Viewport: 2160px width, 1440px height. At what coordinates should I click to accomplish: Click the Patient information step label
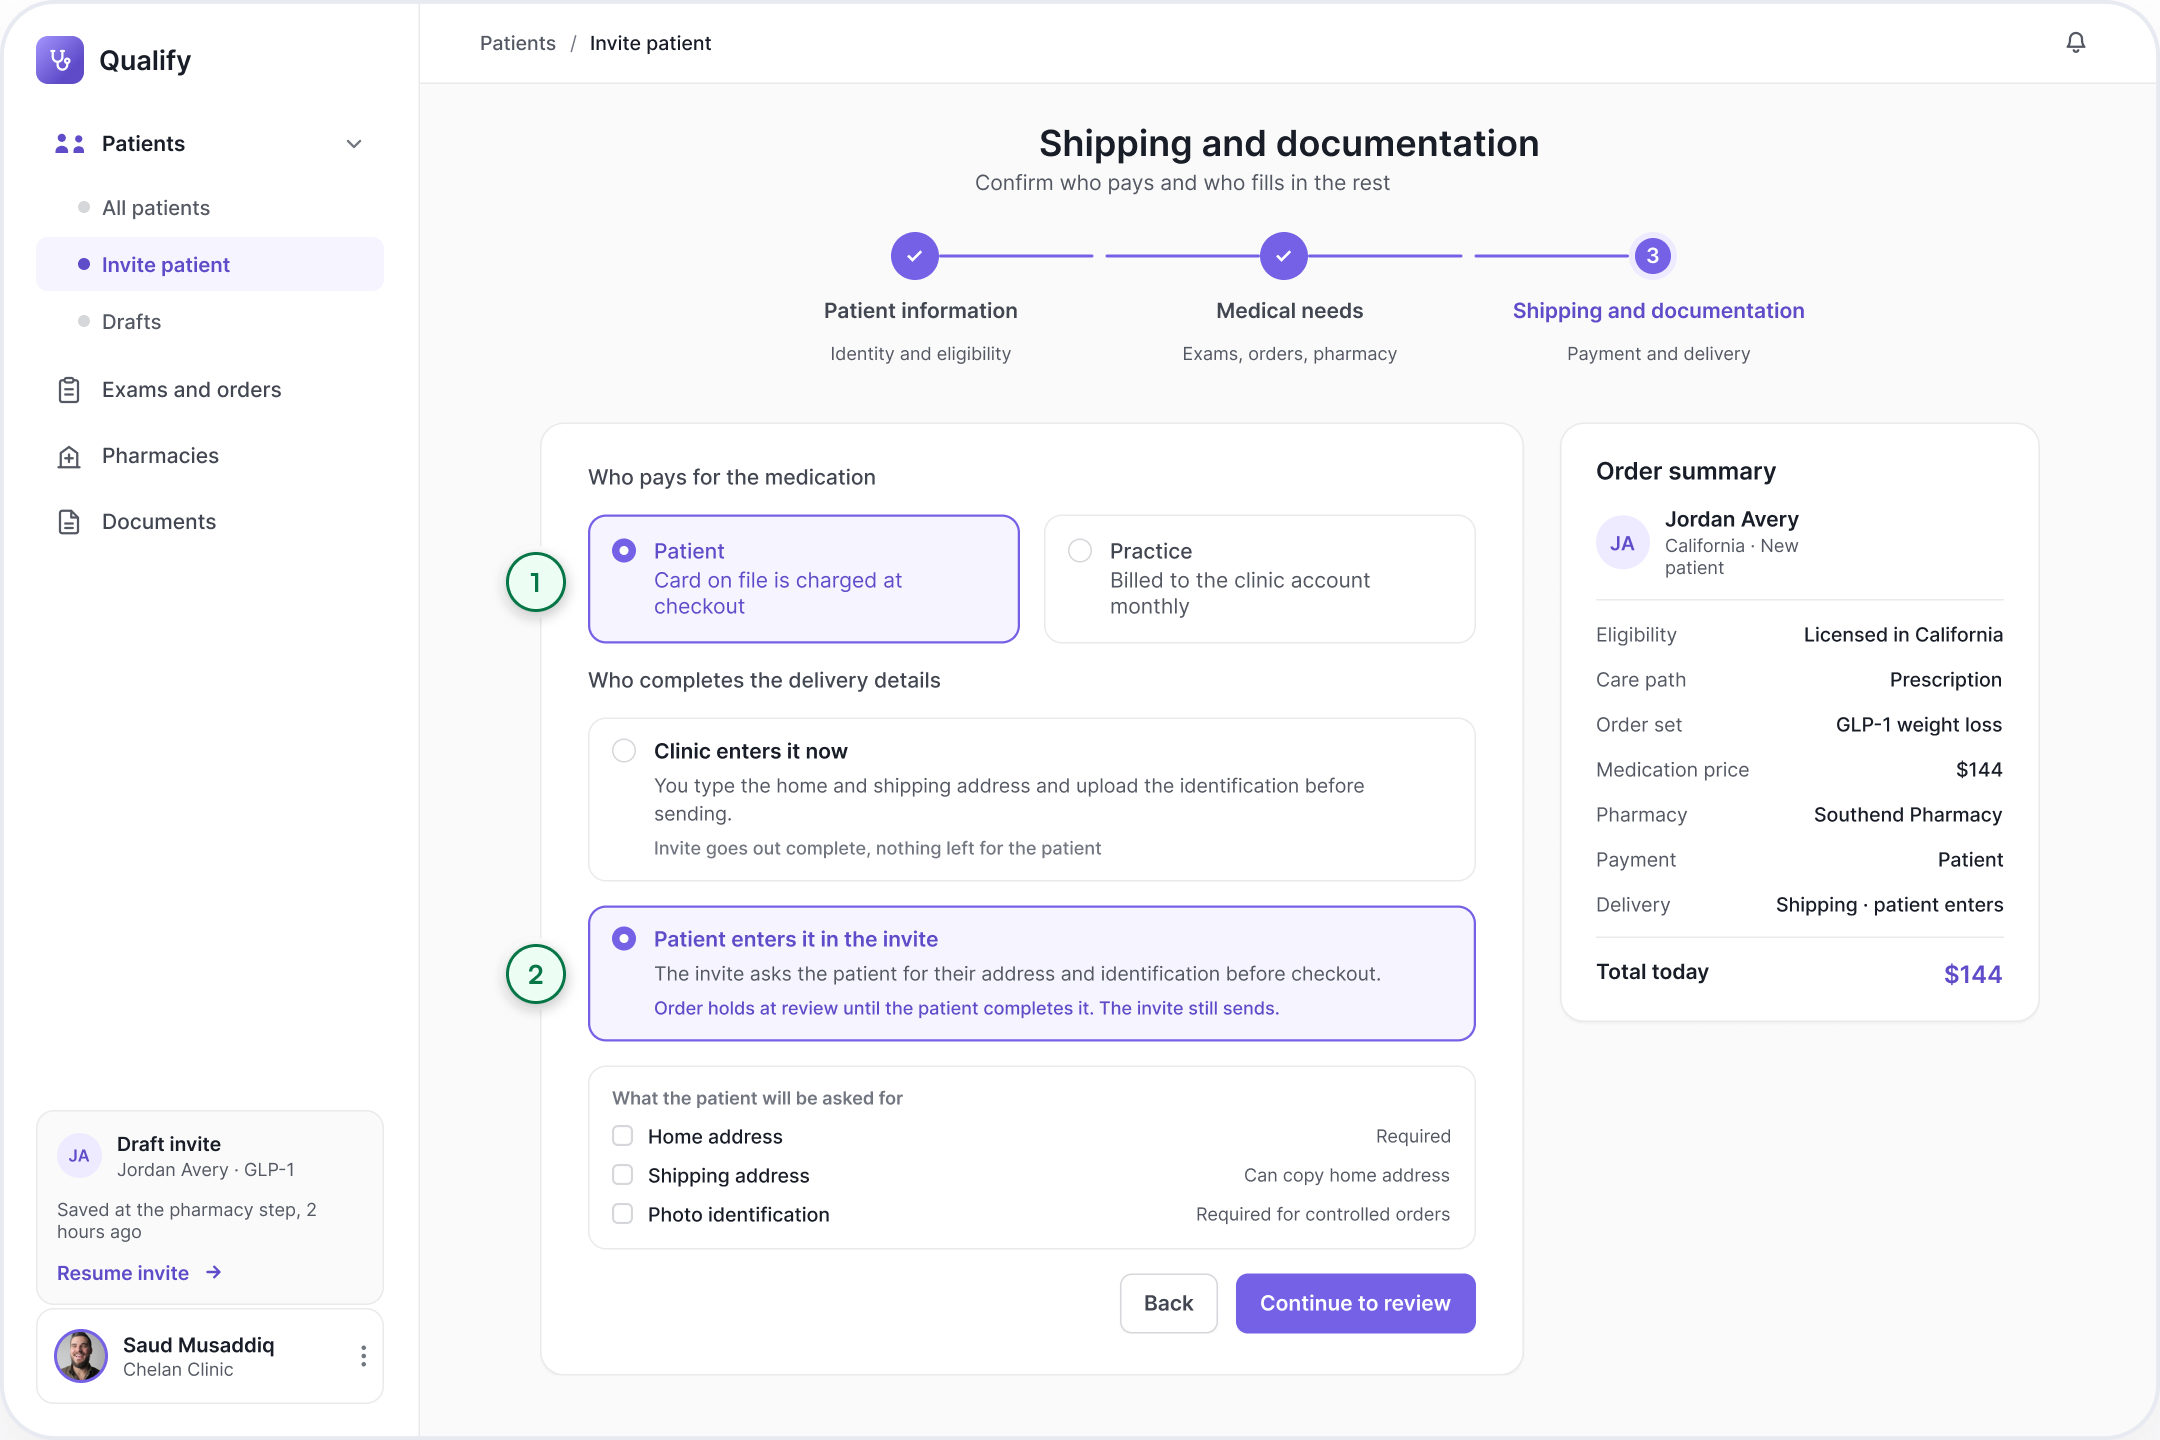point(920,311)
